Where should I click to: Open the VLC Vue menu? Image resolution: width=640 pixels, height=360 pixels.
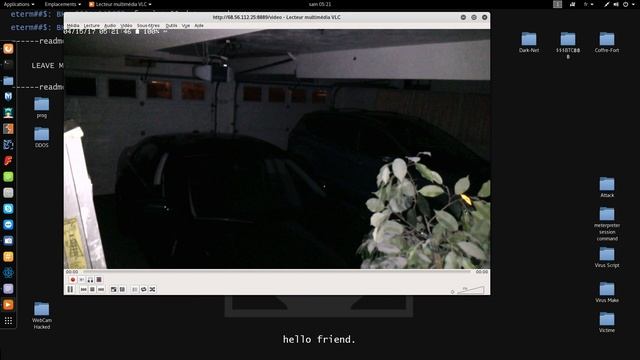pos(186,25)
